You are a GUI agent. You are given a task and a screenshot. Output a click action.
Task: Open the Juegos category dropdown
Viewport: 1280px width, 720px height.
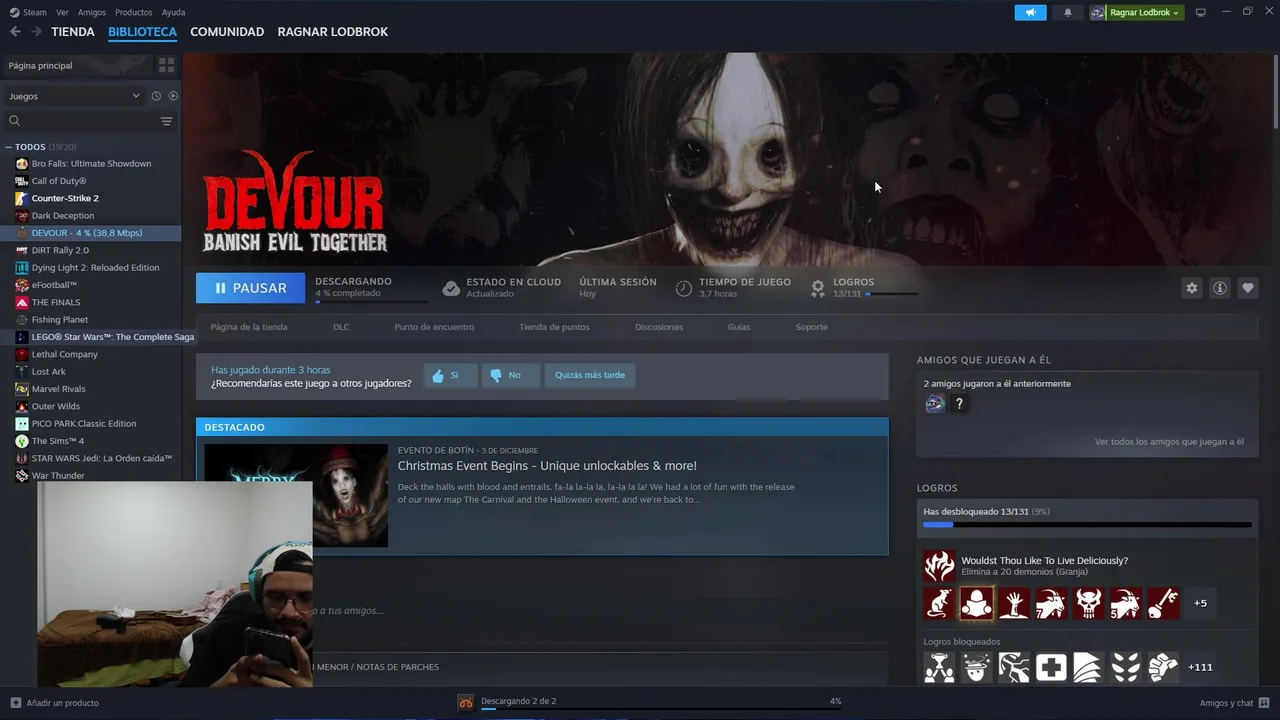click(74, 96)
